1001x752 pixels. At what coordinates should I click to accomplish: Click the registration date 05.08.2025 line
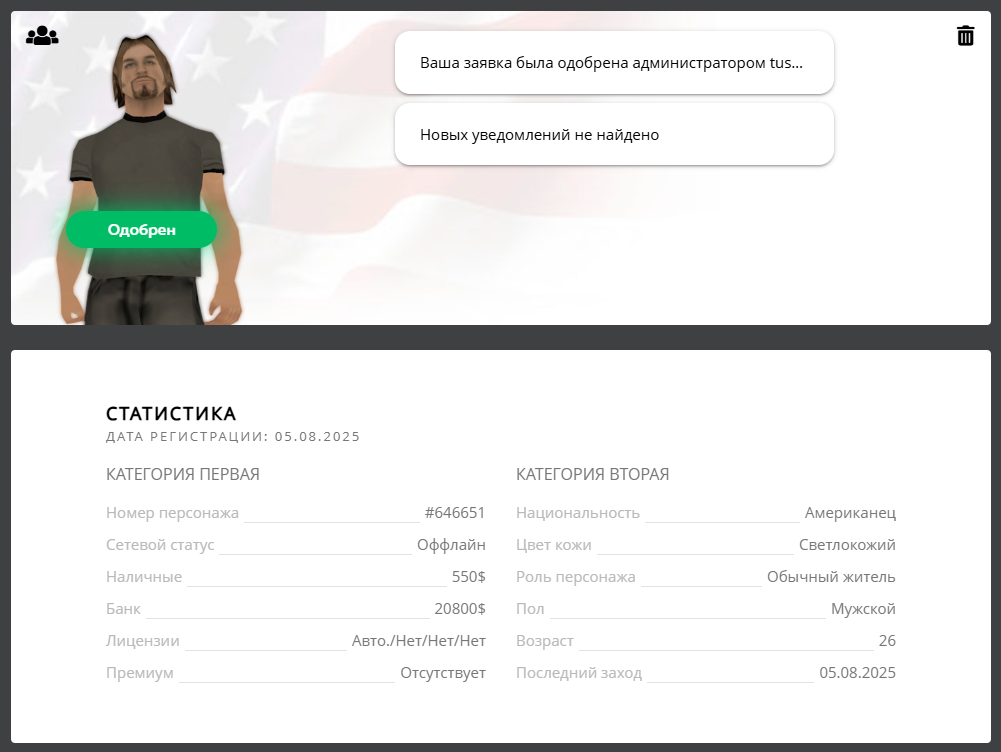click(233, 437)
